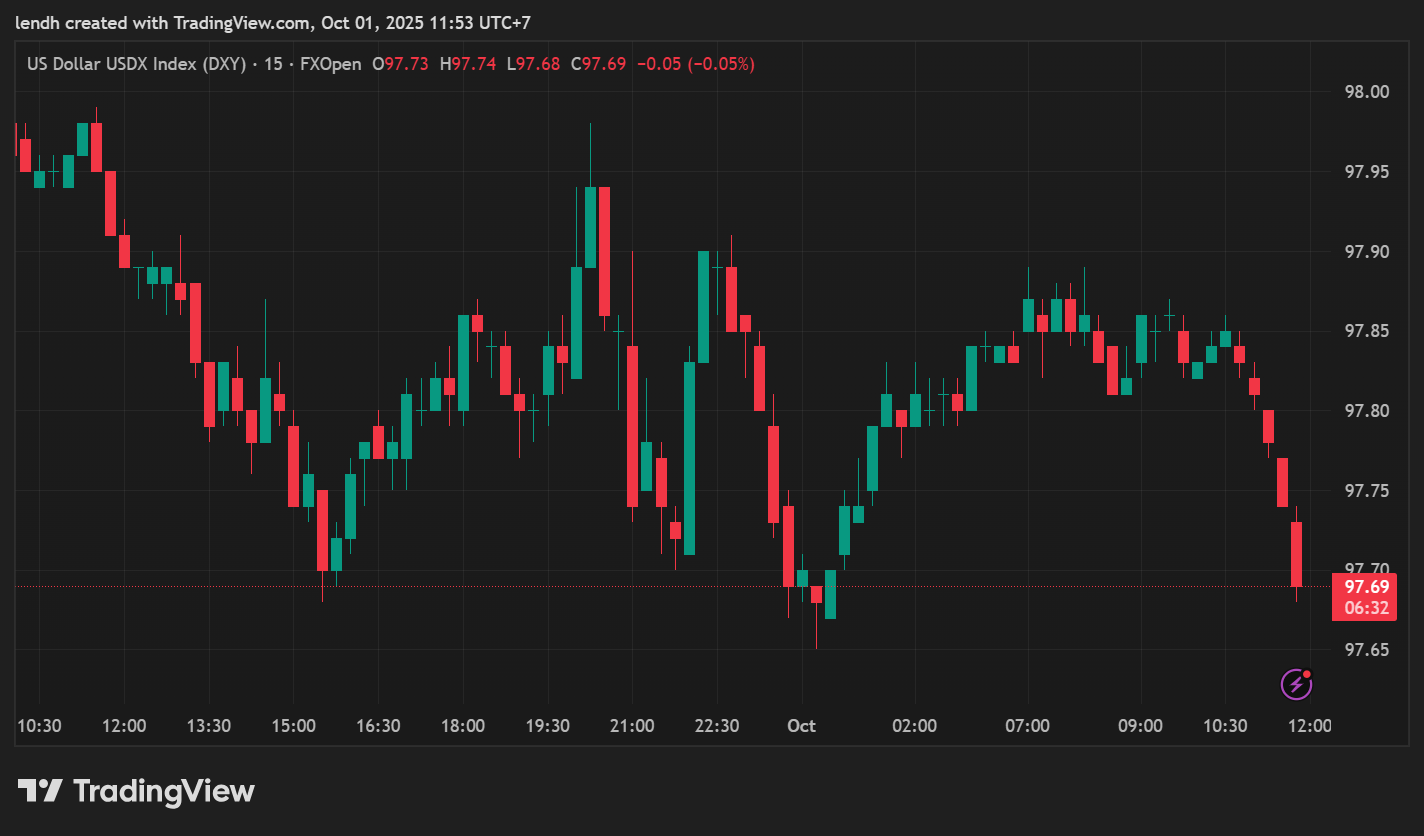Click the US Dollar USDX Index (DXY) title
The height and width of the screenshot is (836, 1424).
click(x=138, y=64)
